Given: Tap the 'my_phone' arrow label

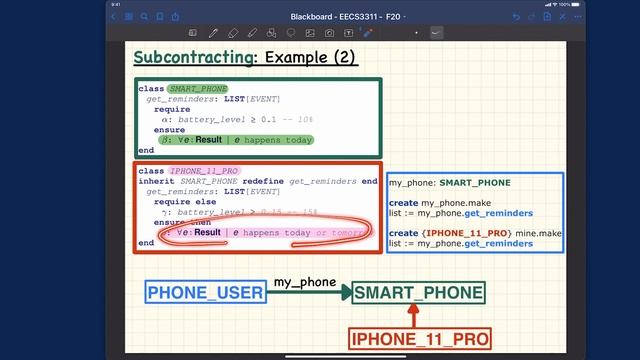Looking at the screenshot, I should pos(305,282).
